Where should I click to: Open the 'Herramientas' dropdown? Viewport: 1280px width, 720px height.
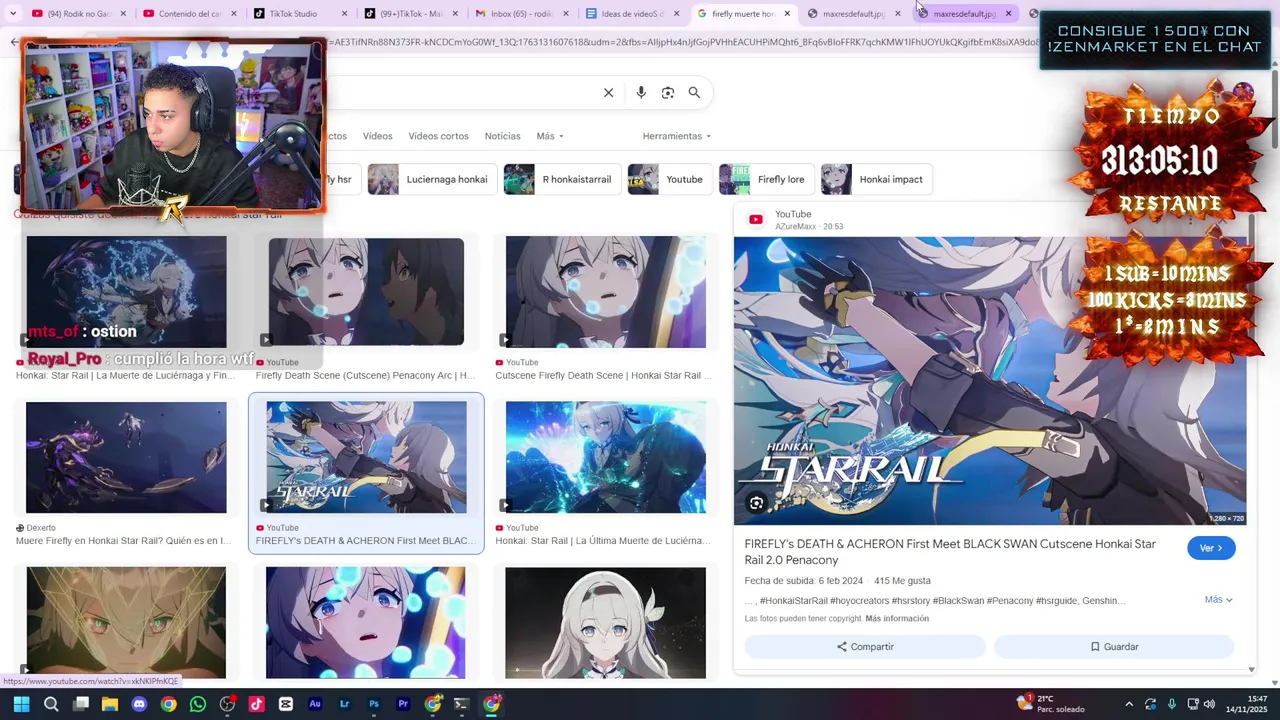tap(677, 136)
